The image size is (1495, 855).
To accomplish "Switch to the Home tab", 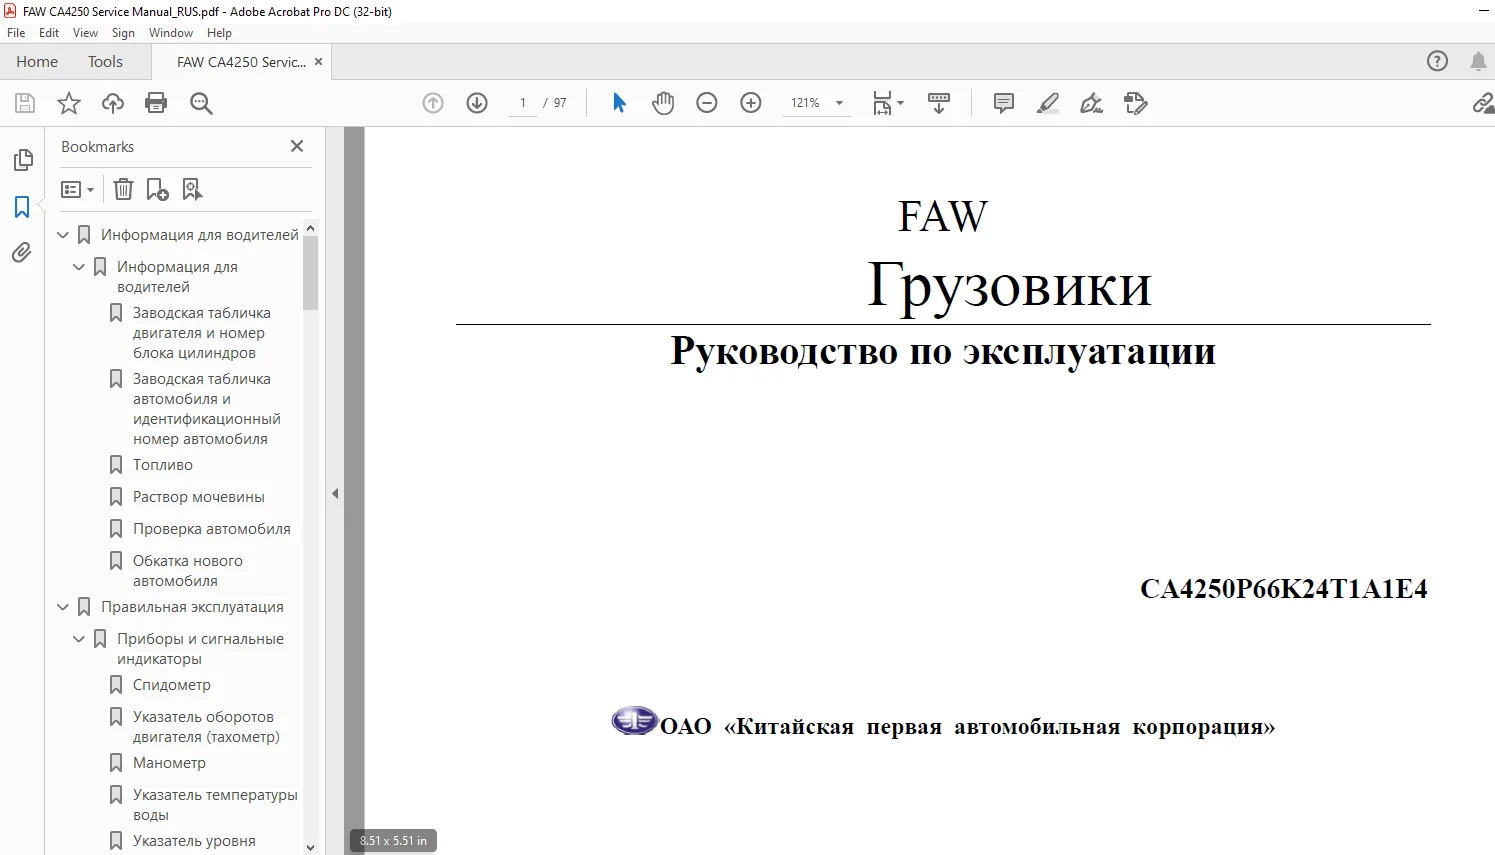I will pyautogui.click(x=37, y=62).
